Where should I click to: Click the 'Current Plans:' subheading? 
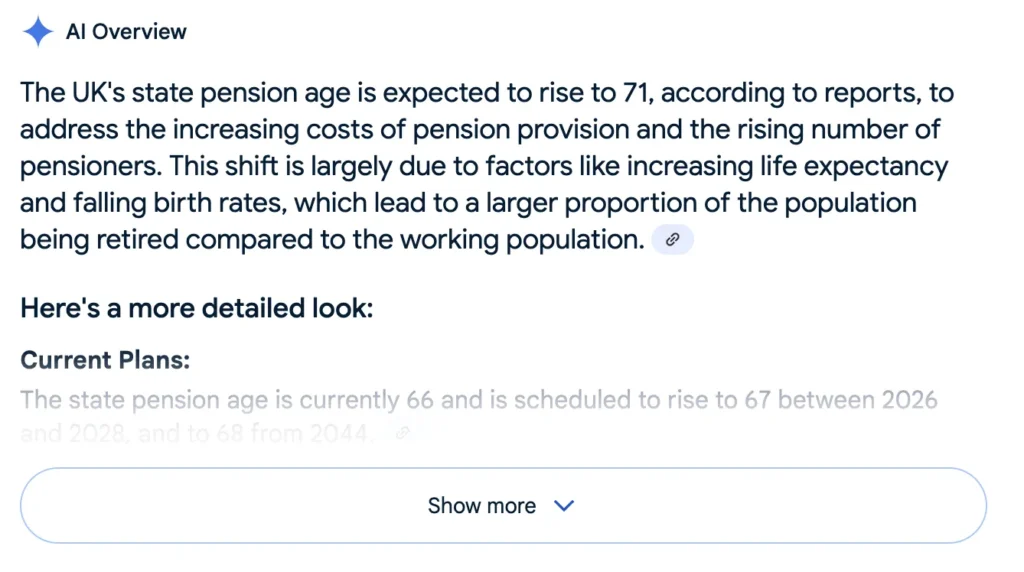point(105,360)
